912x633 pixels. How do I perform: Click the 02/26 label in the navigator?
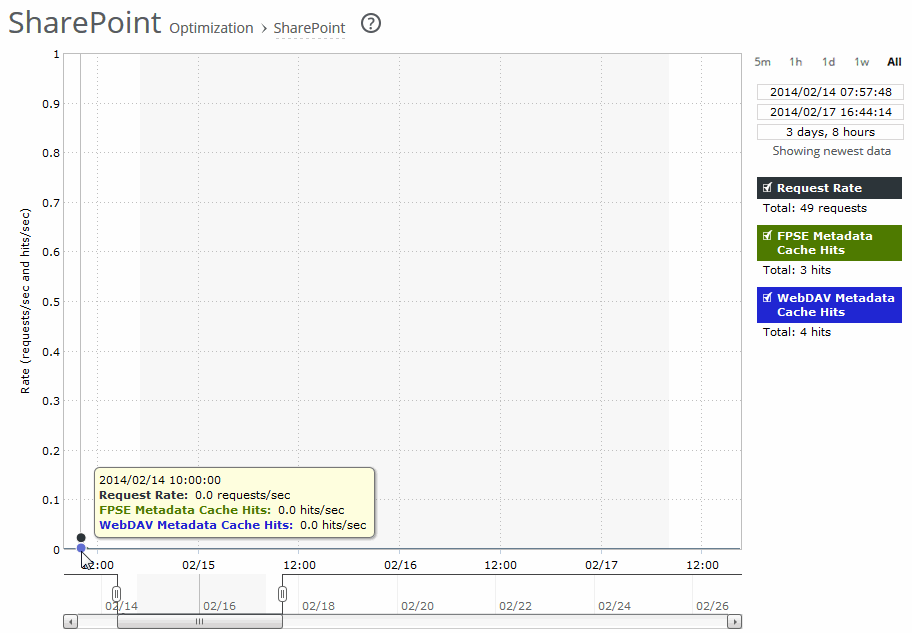pyautogui.click(x=712, y=606)
